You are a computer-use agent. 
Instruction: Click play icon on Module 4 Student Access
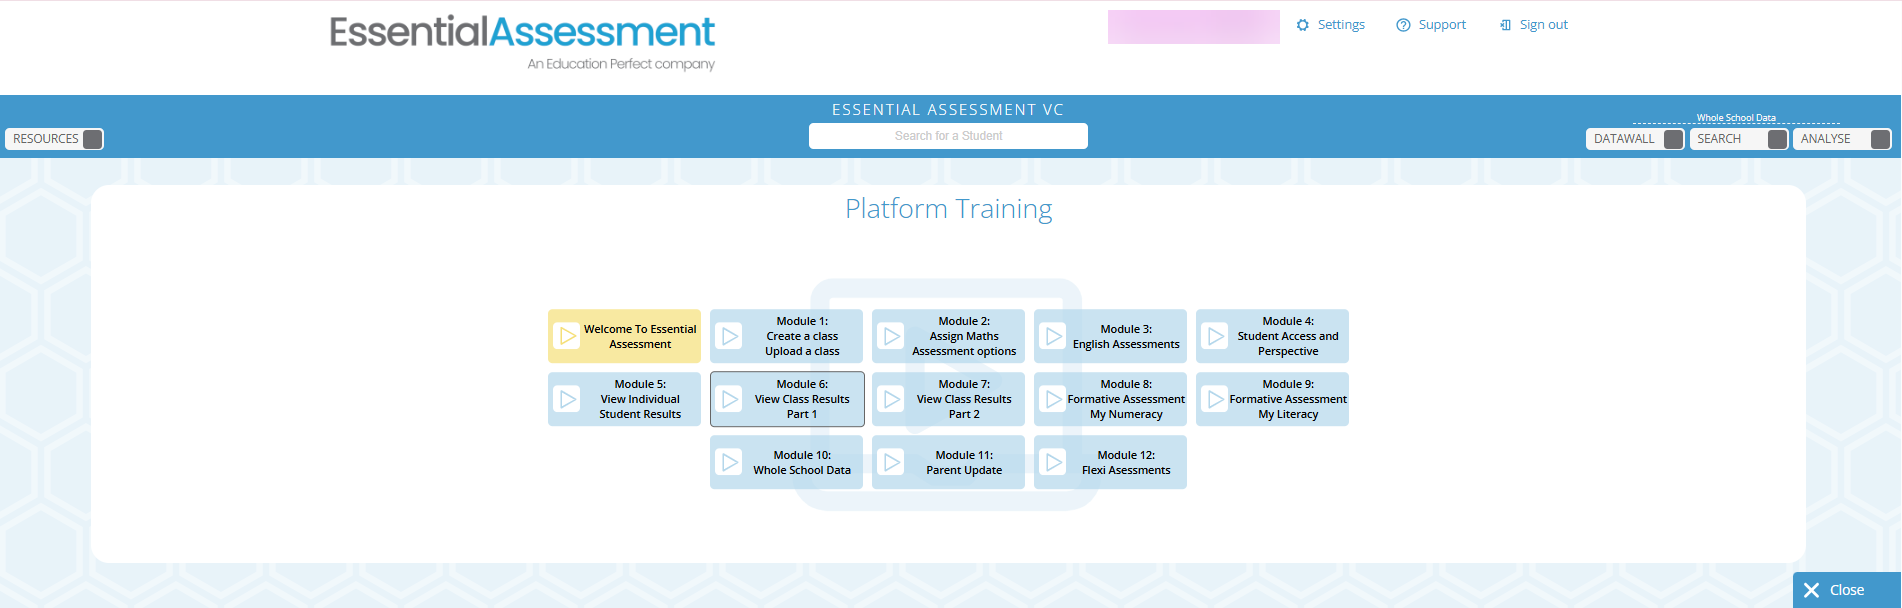pyautogui.click(x=1216, y=336)
